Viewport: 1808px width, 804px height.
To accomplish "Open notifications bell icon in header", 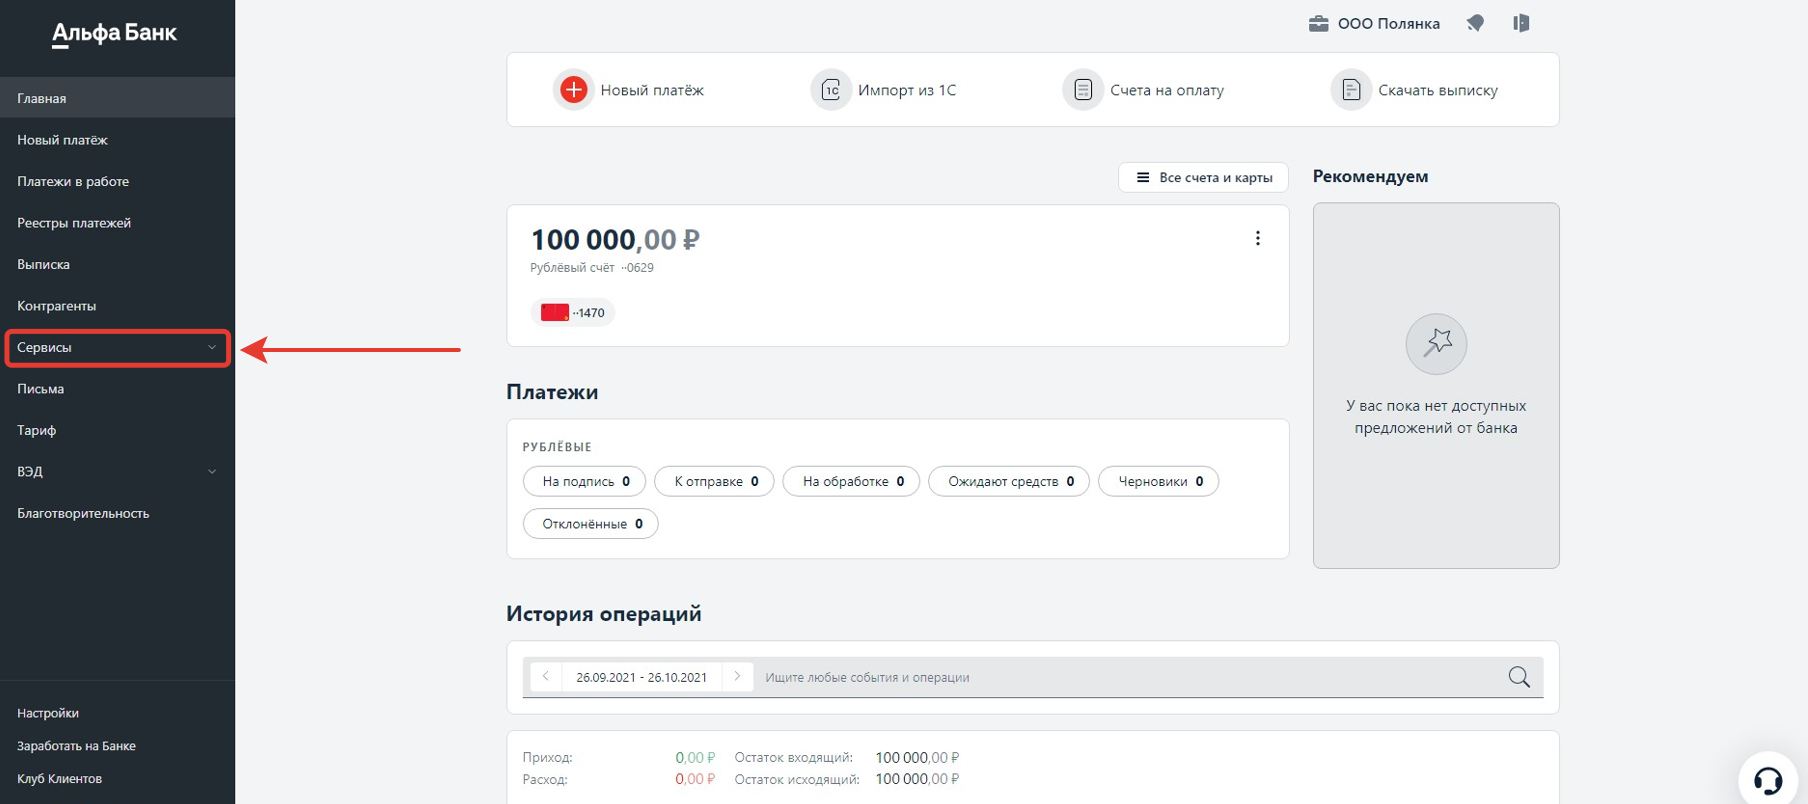I will tap(1475, 23).
